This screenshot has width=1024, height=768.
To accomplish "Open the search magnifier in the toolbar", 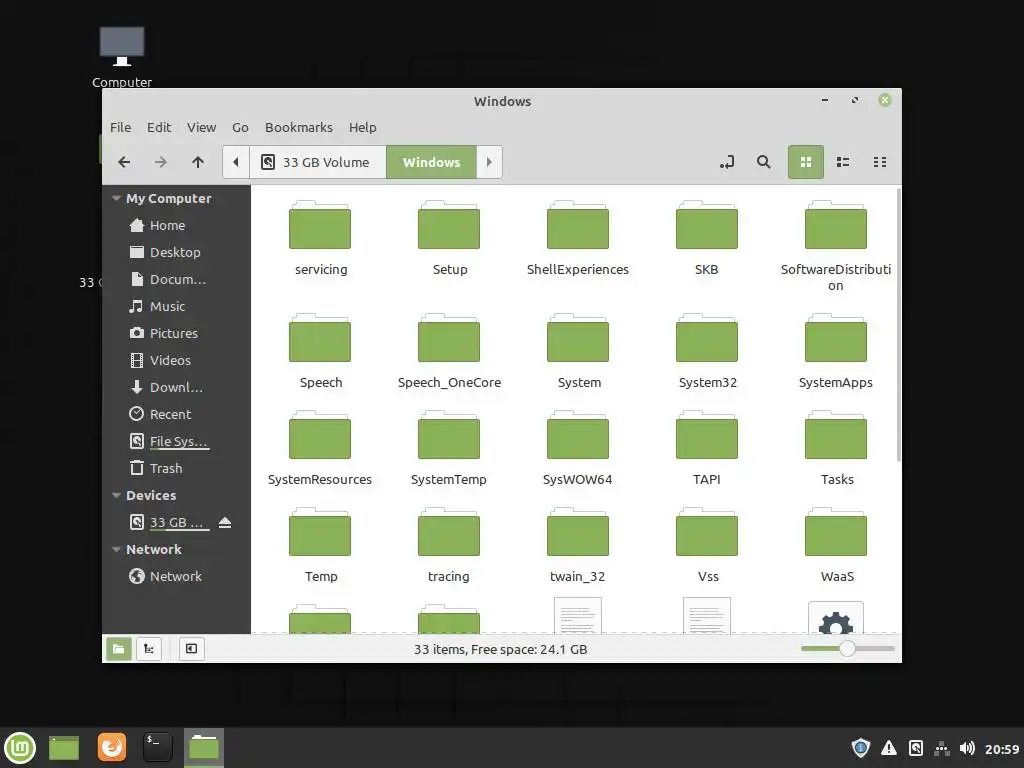I will (x=763, y=162).
